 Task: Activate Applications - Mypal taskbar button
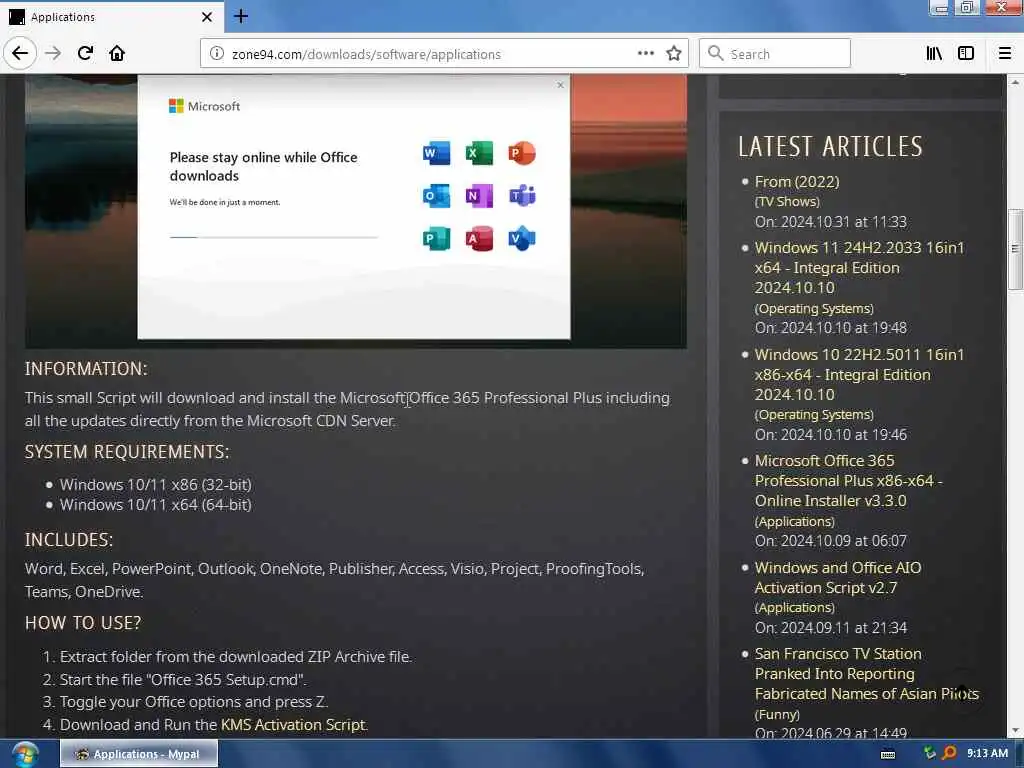(x=138, y=754)
